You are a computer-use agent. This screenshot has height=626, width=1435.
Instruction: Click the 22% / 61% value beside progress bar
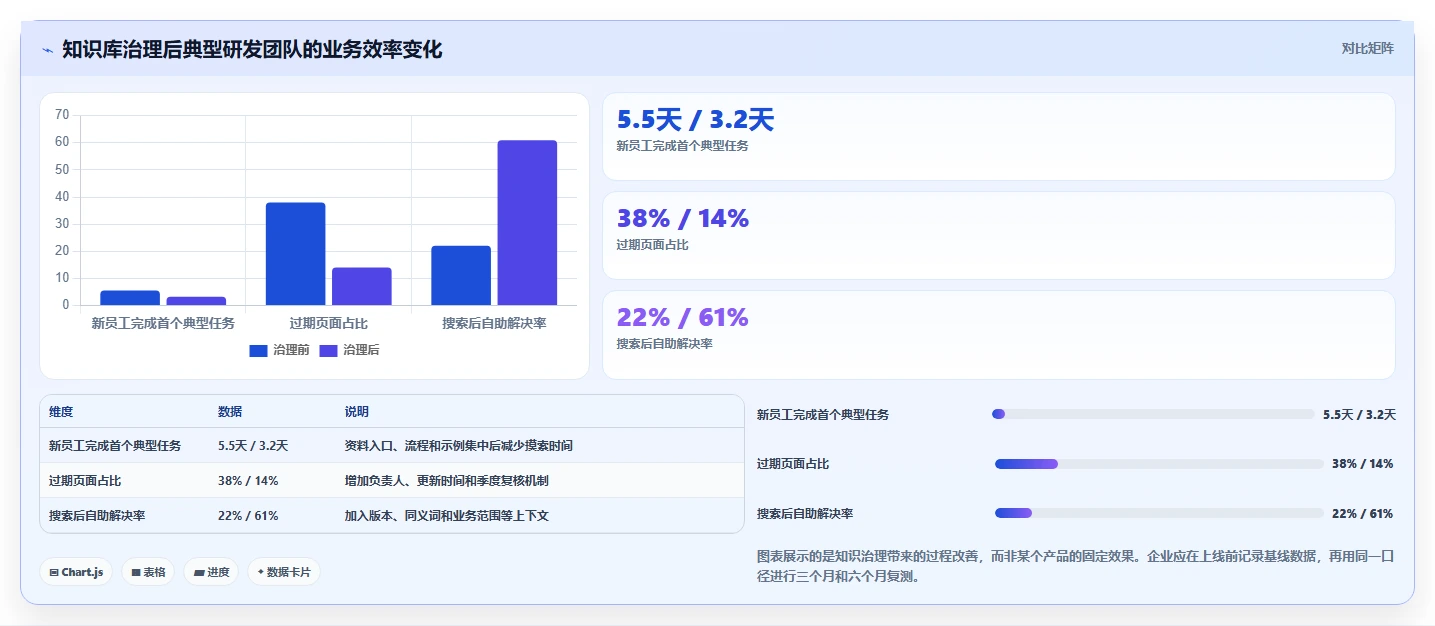point(1362,513)
